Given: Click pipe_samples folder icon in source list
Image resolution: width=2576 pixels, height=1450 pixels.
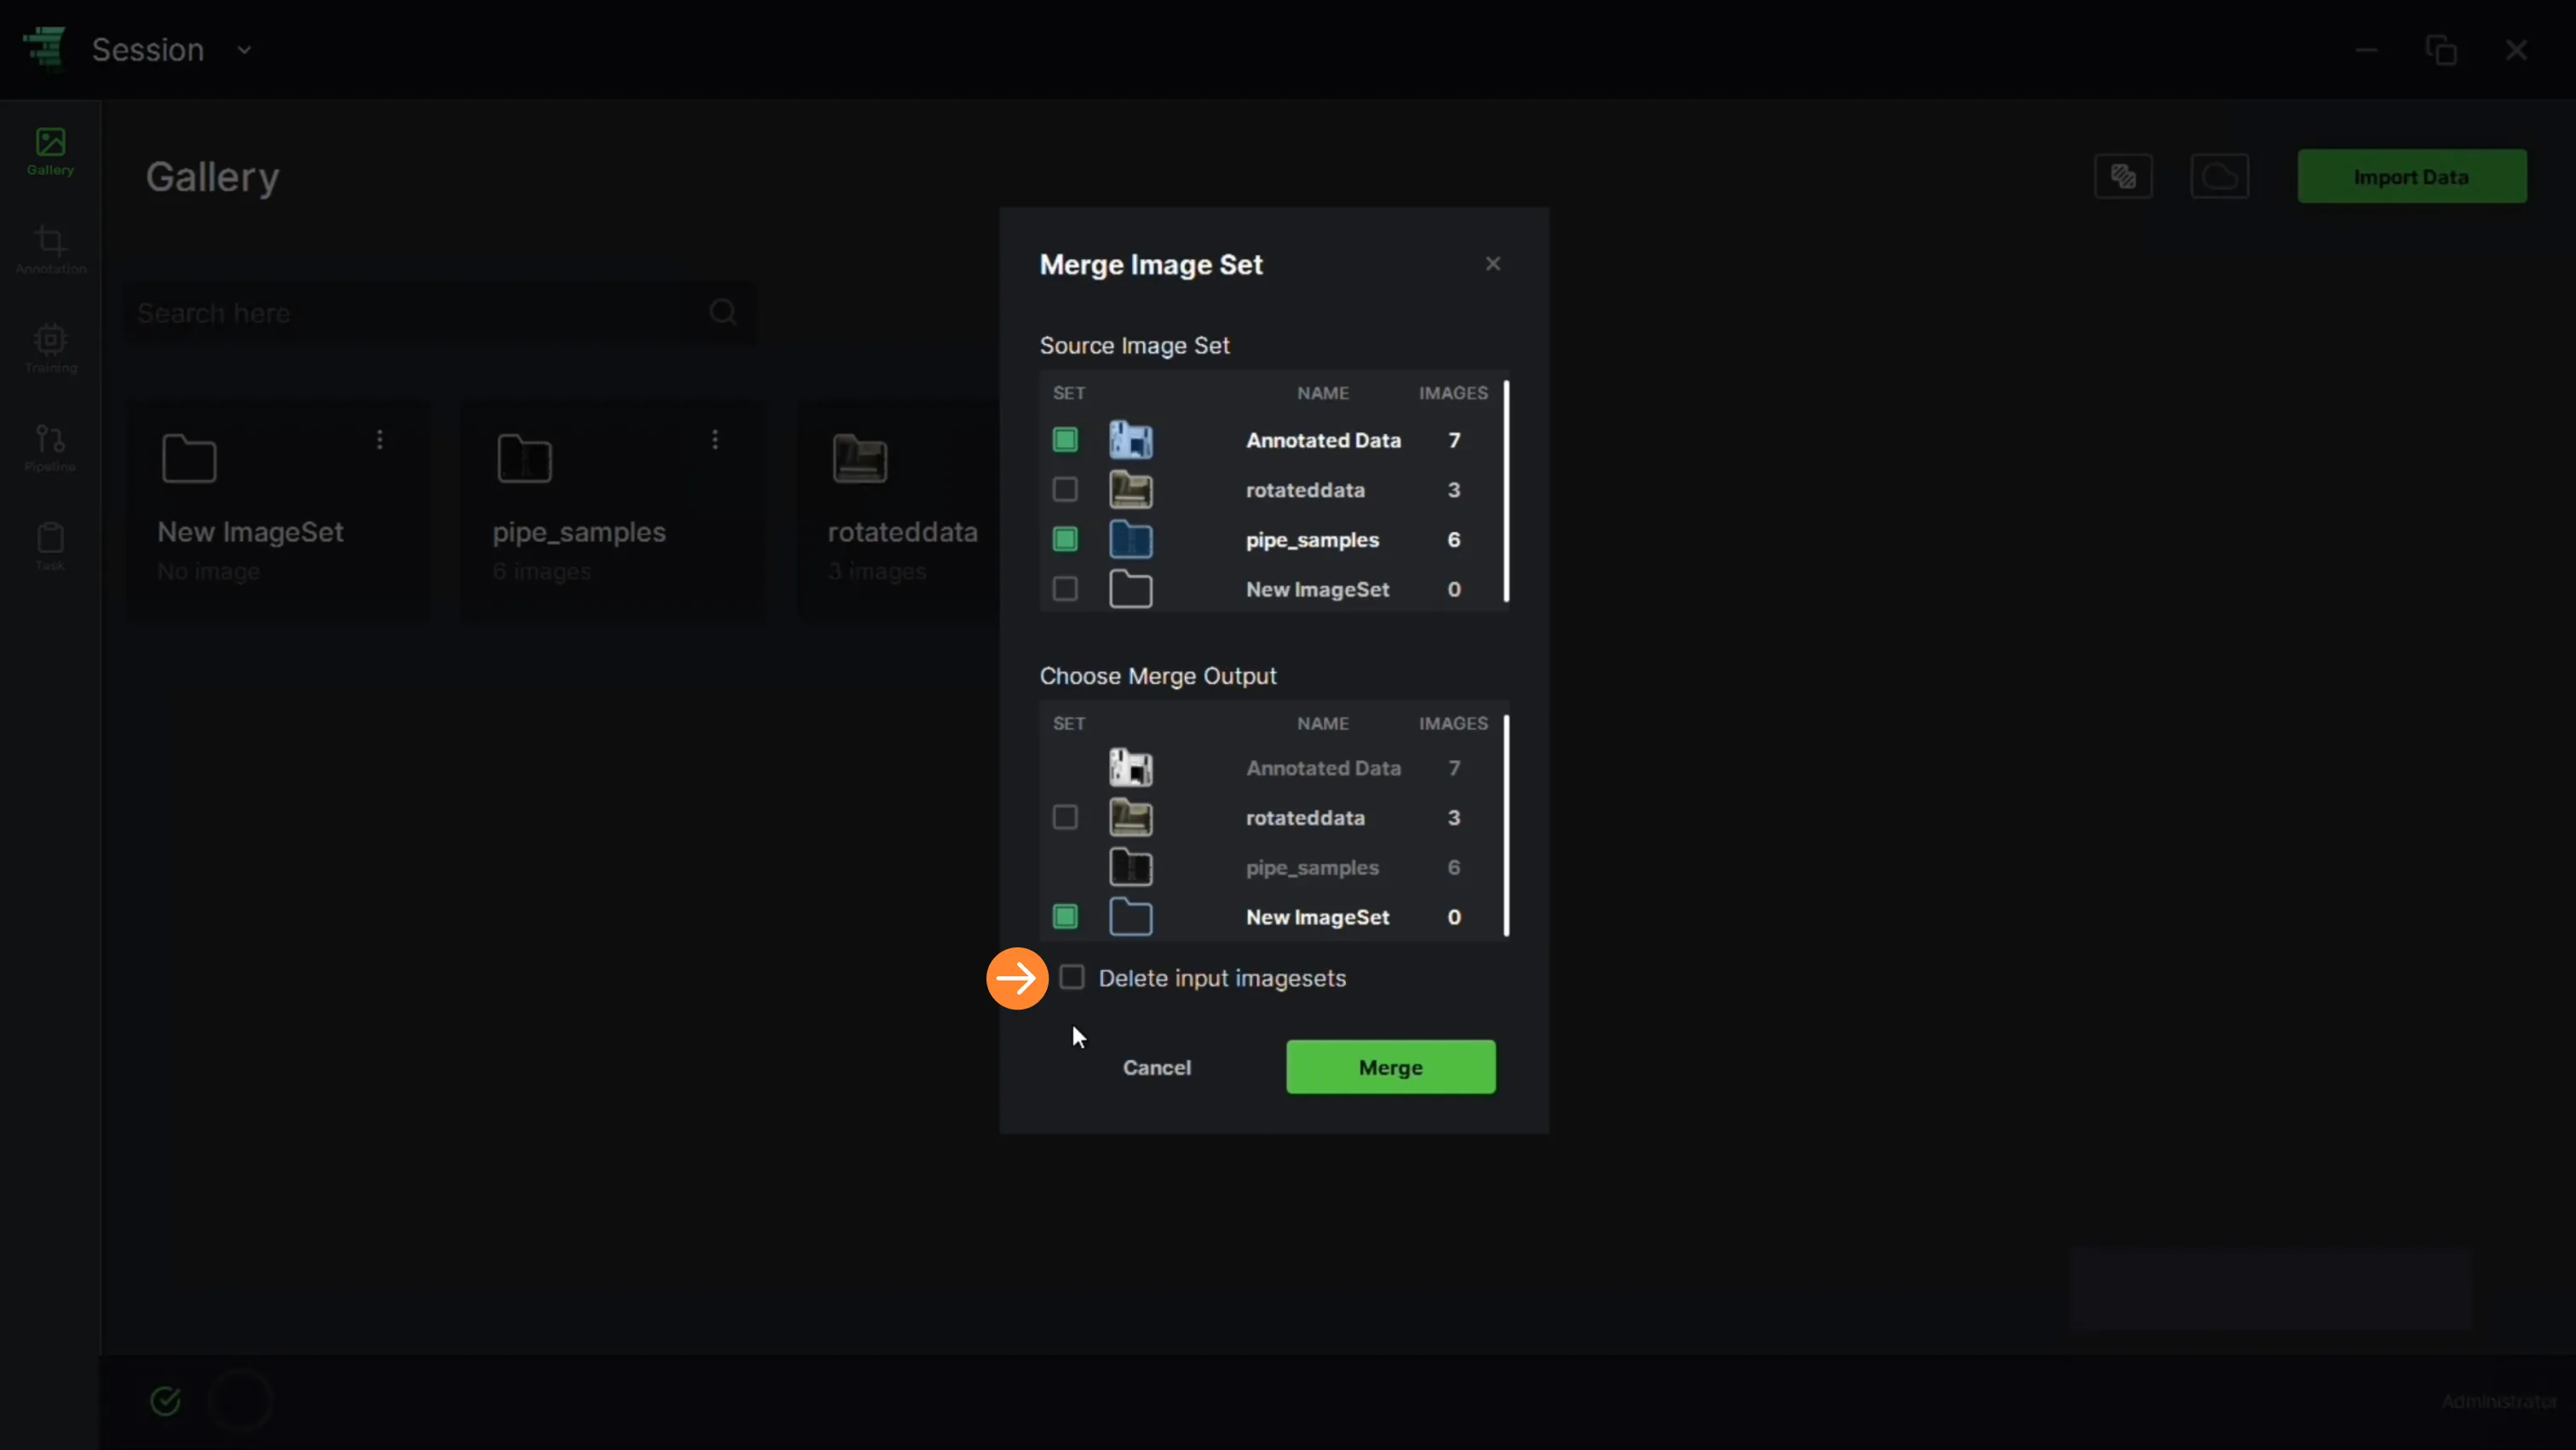Looking at the screenshot, I should tap(1131, 540).
